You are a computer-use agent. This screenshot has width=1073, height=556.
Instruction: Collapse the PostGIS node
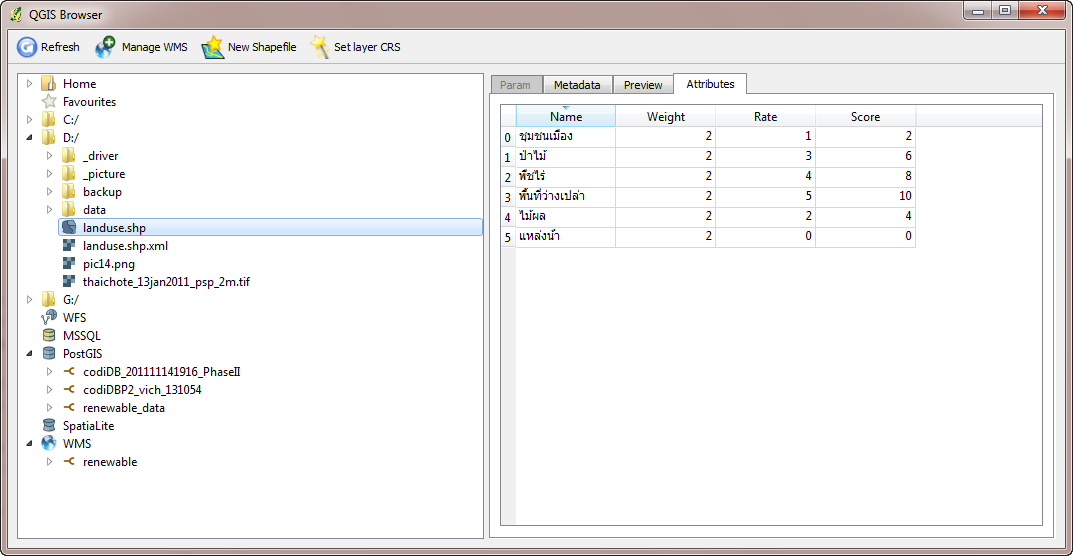coord(29,353)
